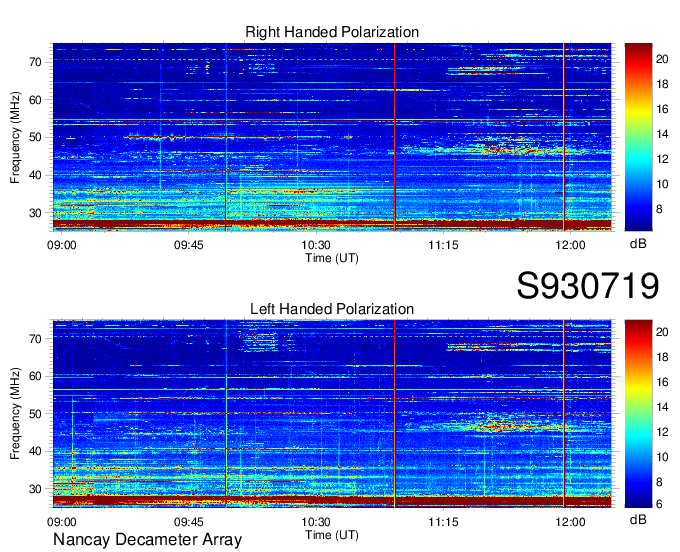
Task: Click the 14 value on Right Handed color bar
Action: (x=662, y=134)
